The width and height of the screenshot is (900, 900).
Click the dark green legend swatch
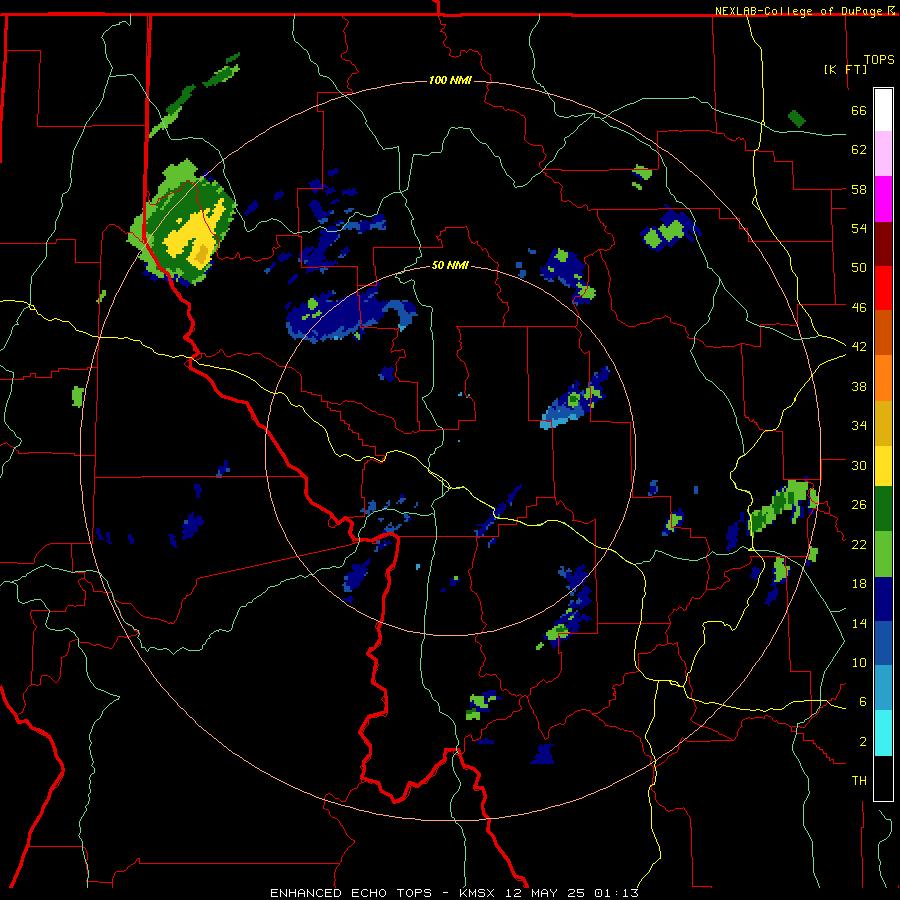tap(883, 509)
